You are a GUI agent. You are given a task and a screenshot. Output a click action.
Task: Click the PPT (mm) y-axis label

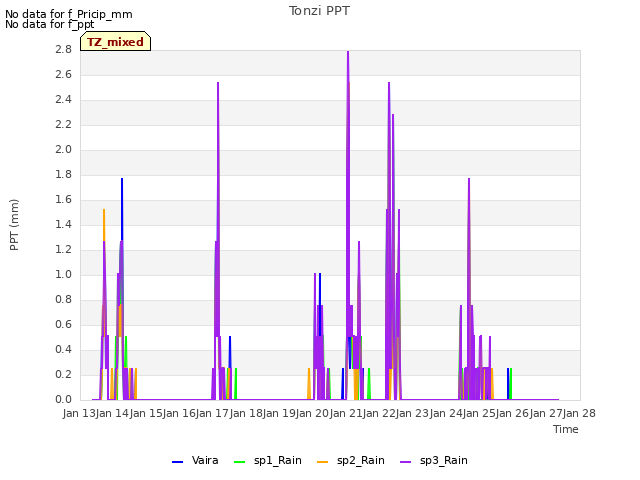point(14,224)
